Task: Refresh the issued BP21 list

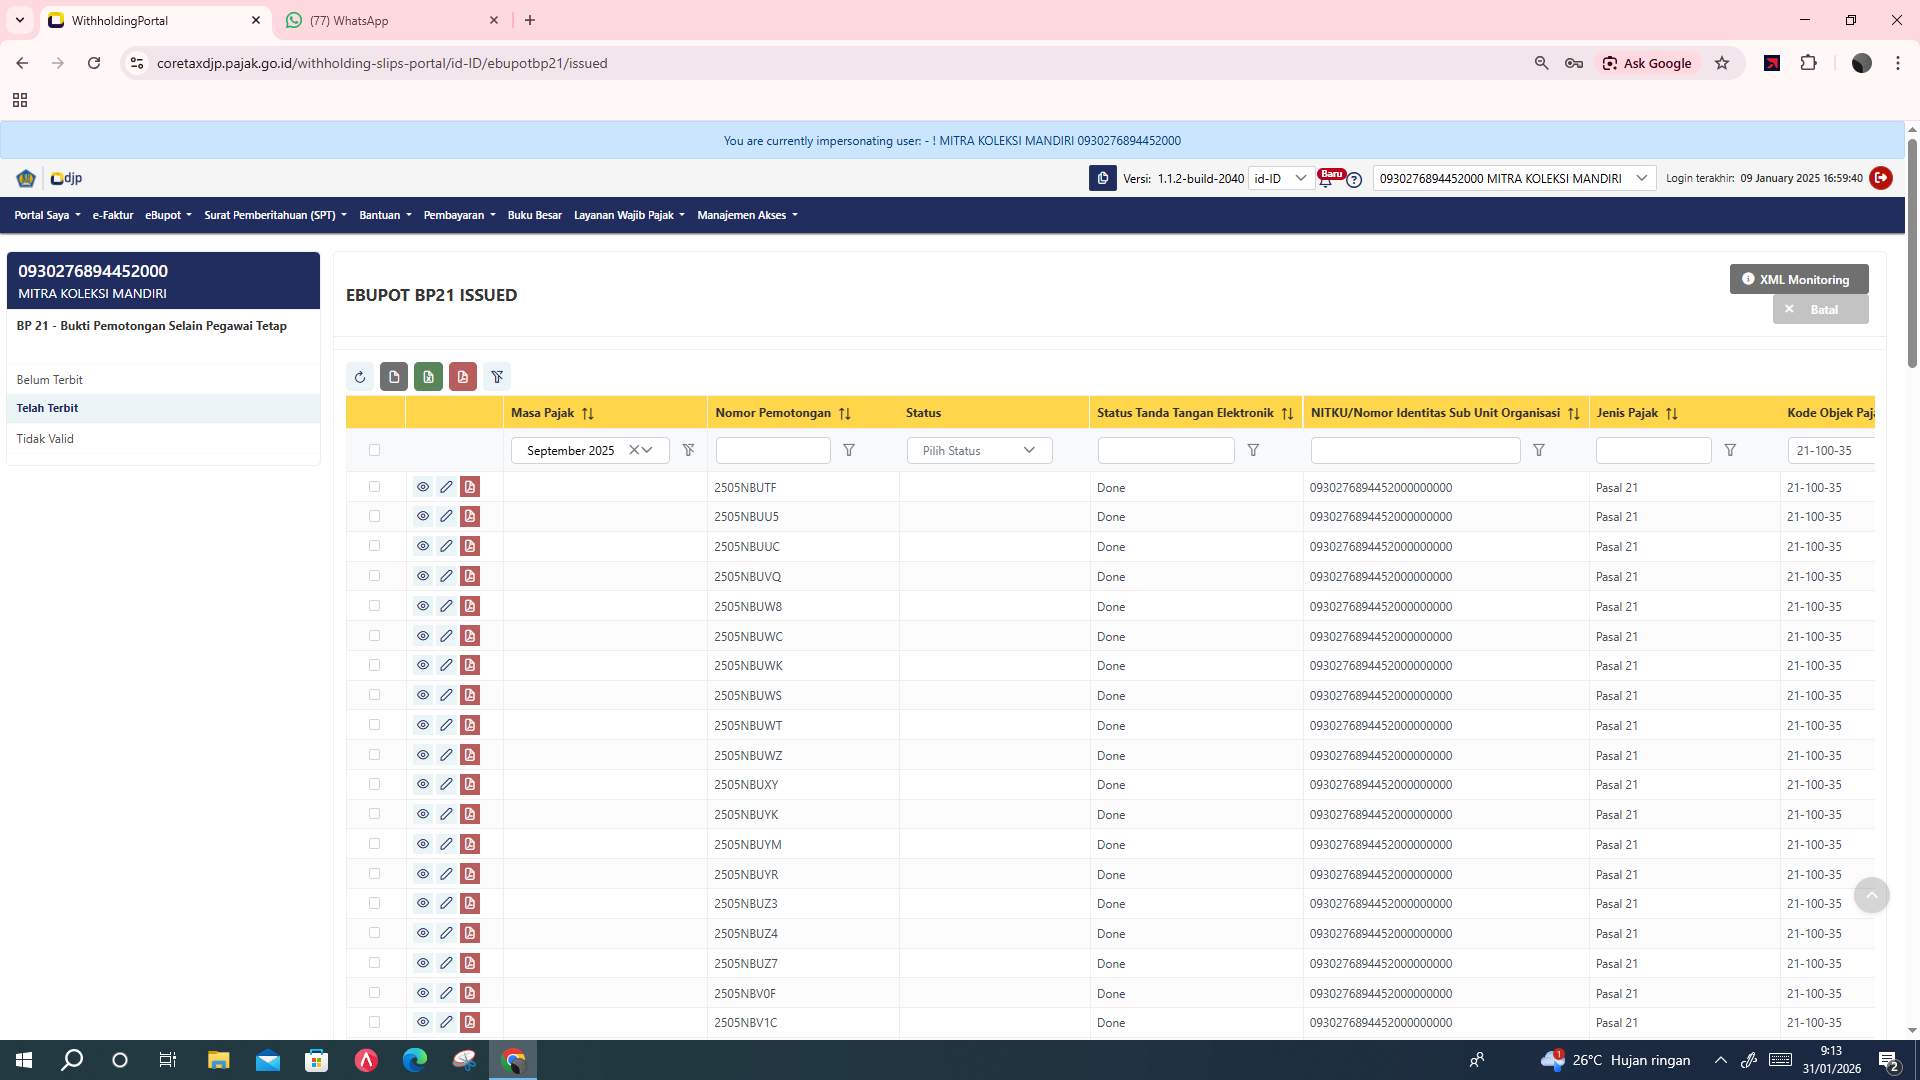Action: tap(360, 377)
